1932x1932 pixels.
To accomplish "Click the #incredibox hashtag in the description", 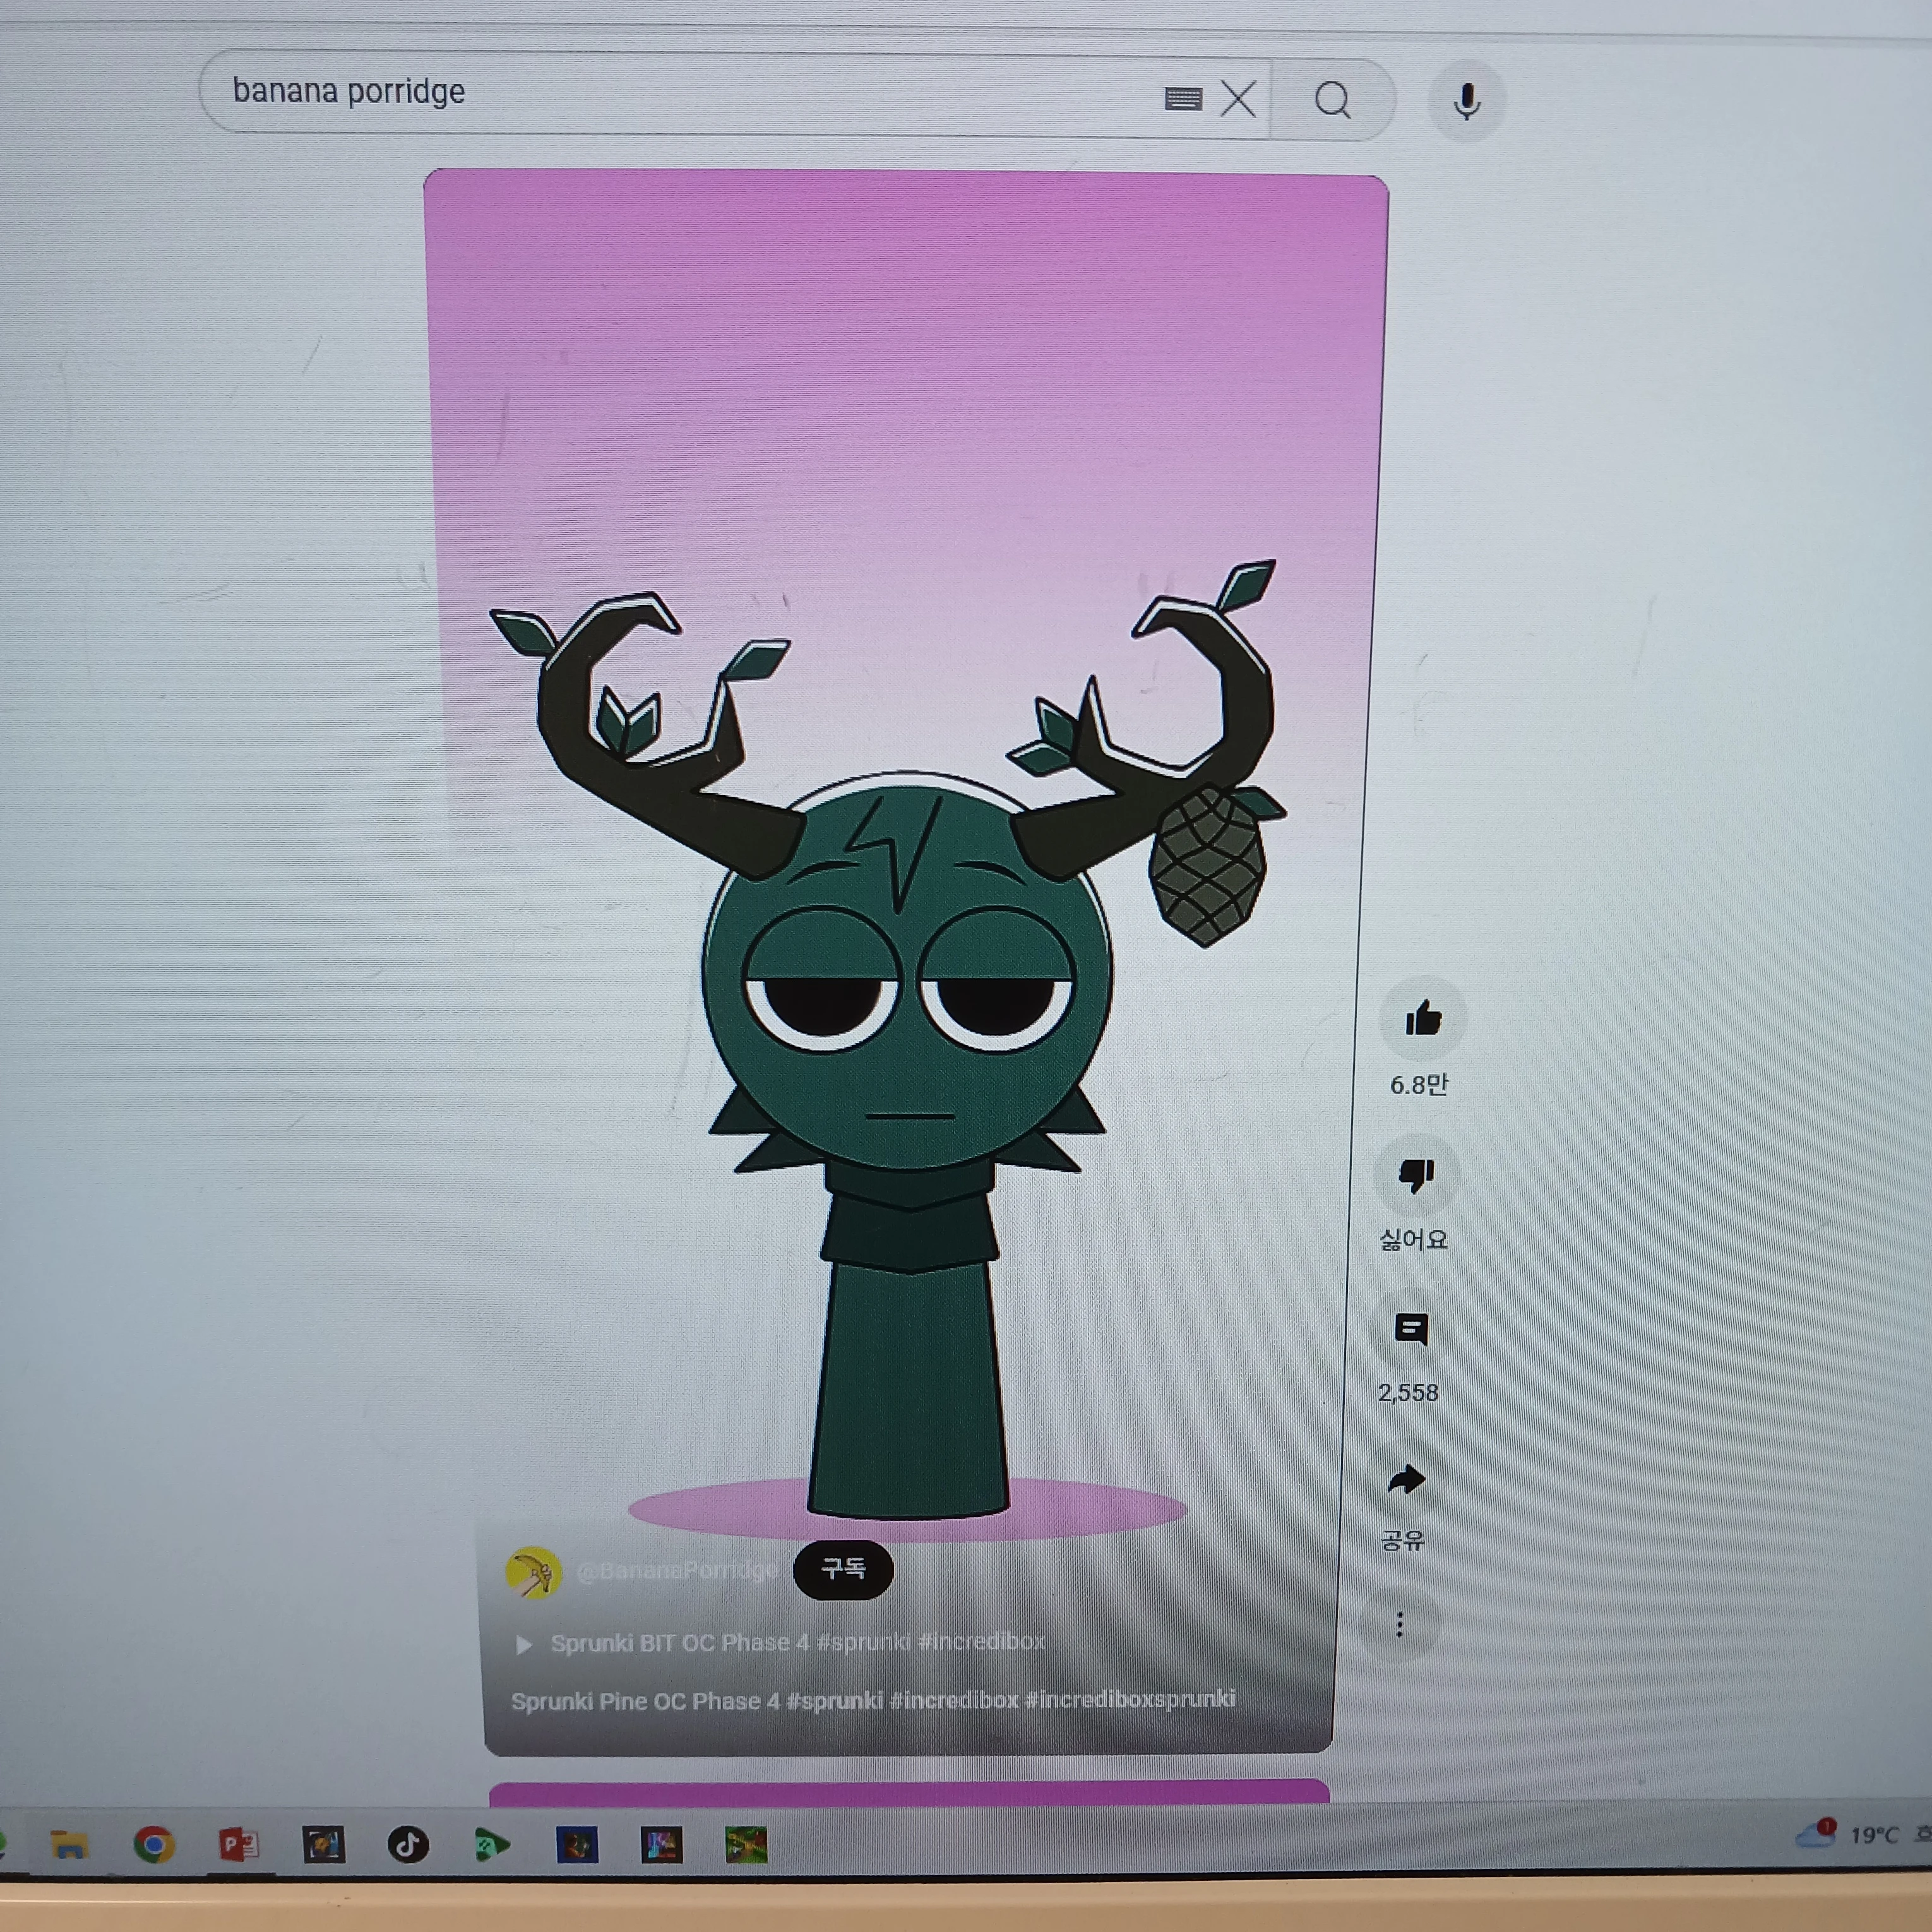I will click(954, 1700).
